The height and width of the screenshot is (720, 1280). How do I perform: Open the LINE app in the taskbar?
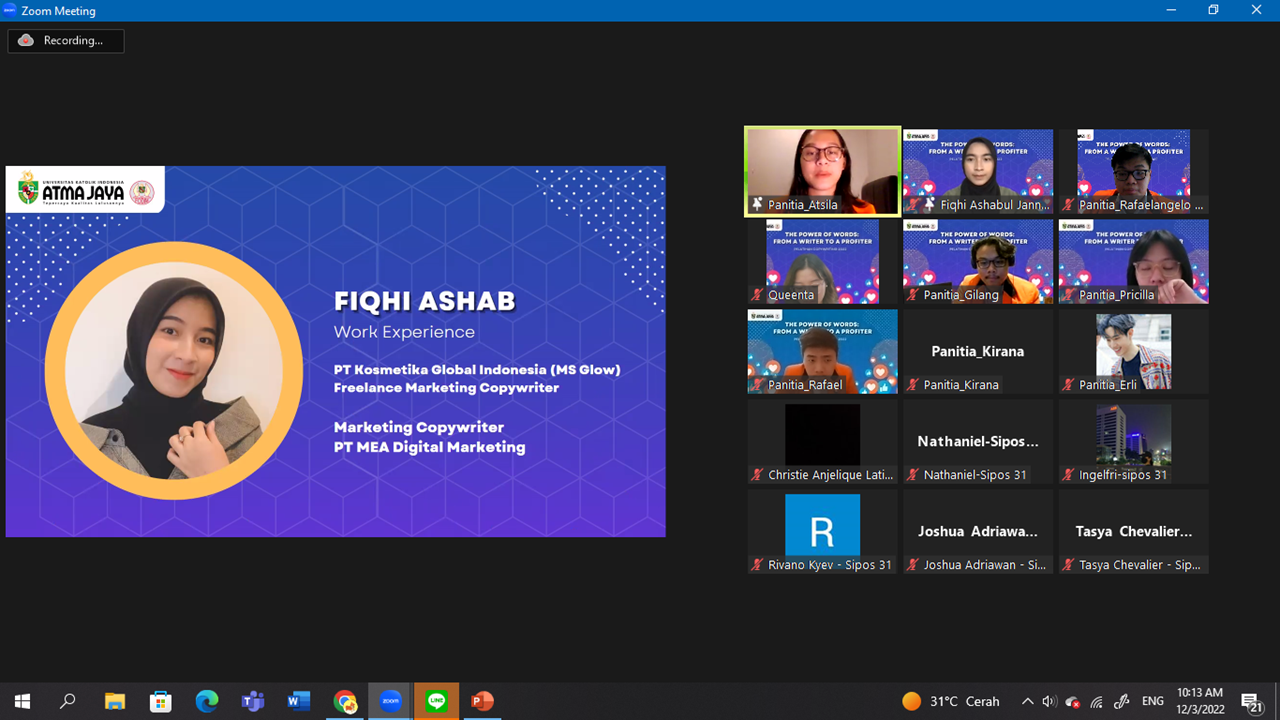click(436, 701)
